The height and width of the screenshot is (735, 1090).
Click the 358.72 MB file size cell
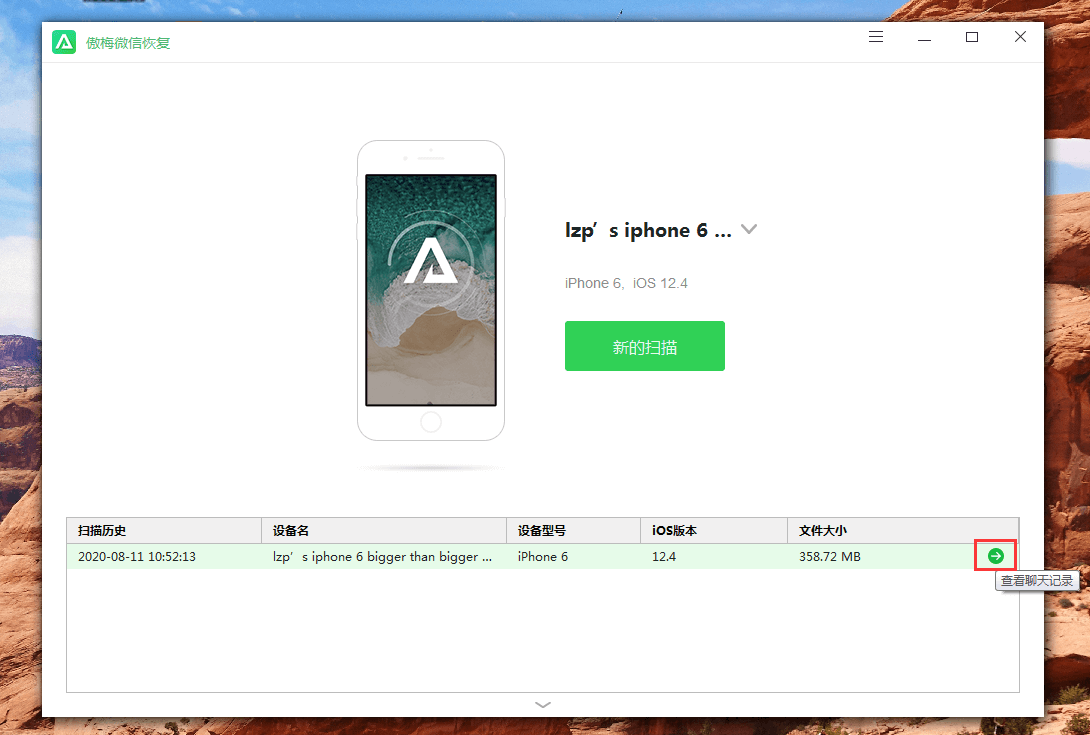pyautogui.click(x=829, y=557)
